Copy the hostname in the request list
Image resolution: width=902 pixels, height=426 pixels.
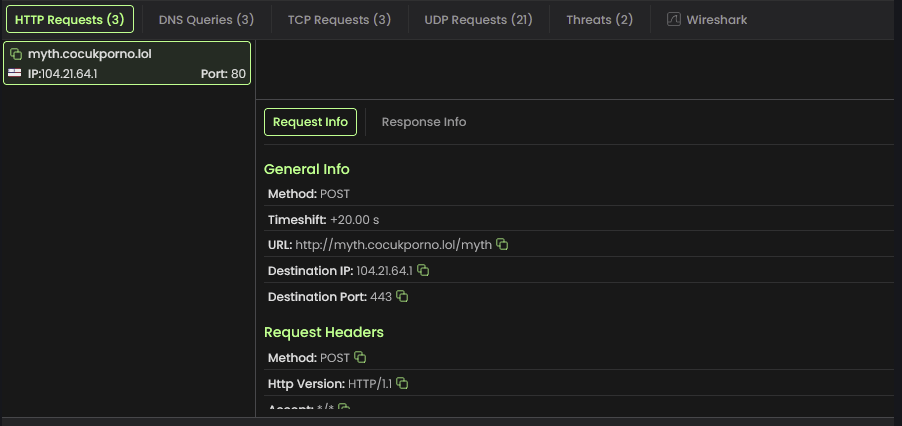point(17,54)
